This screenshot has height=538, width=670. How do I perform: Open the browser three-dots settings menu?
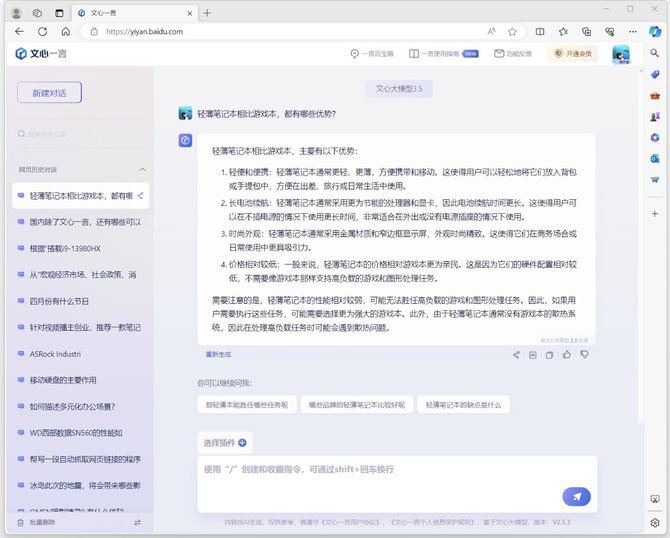coord(633,31)
